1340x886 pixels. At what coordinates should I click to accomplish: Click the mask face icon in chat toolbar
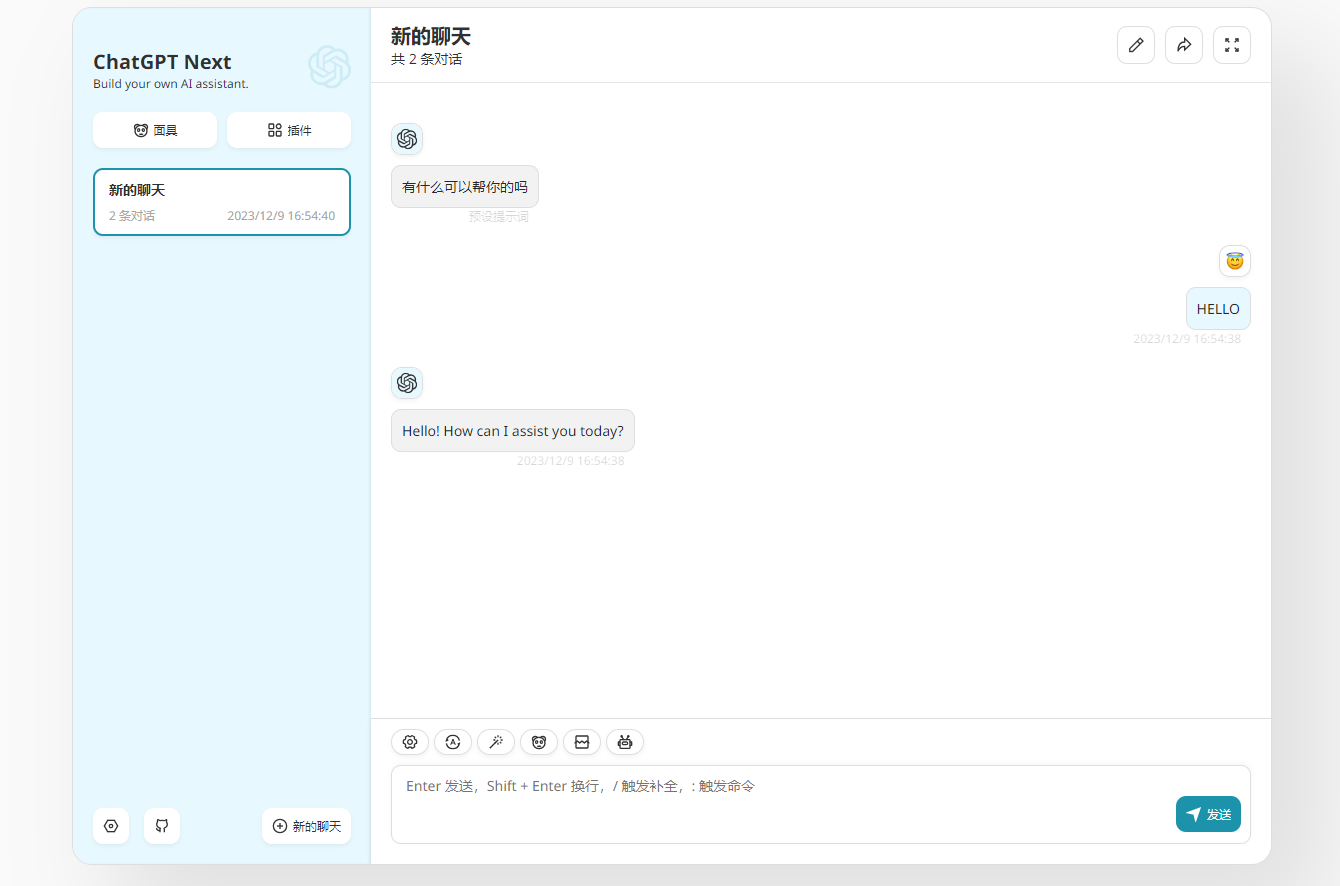click(539, 742)
